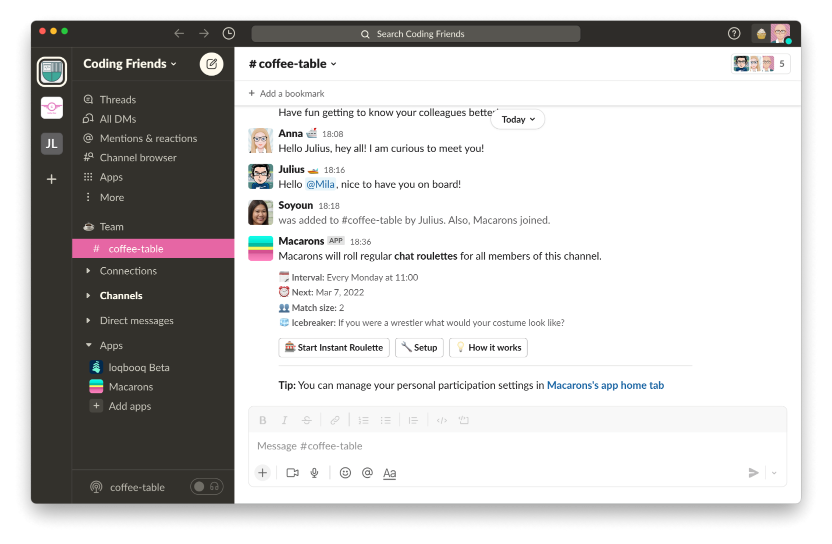Expand the Connections section
This screenshot has height=544, width=832.
[x=88, y=271]
